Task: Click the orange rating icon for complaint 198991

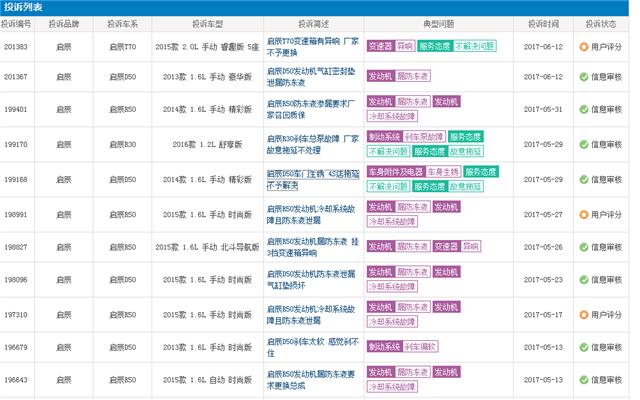Action: (x=584, y=214)
